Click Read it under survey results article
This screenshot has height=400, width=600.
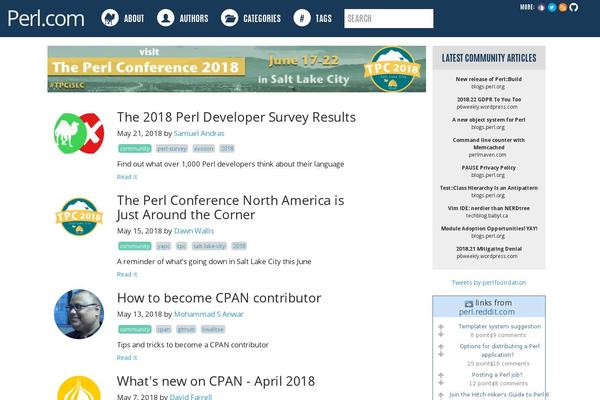[x=127, y=177]
